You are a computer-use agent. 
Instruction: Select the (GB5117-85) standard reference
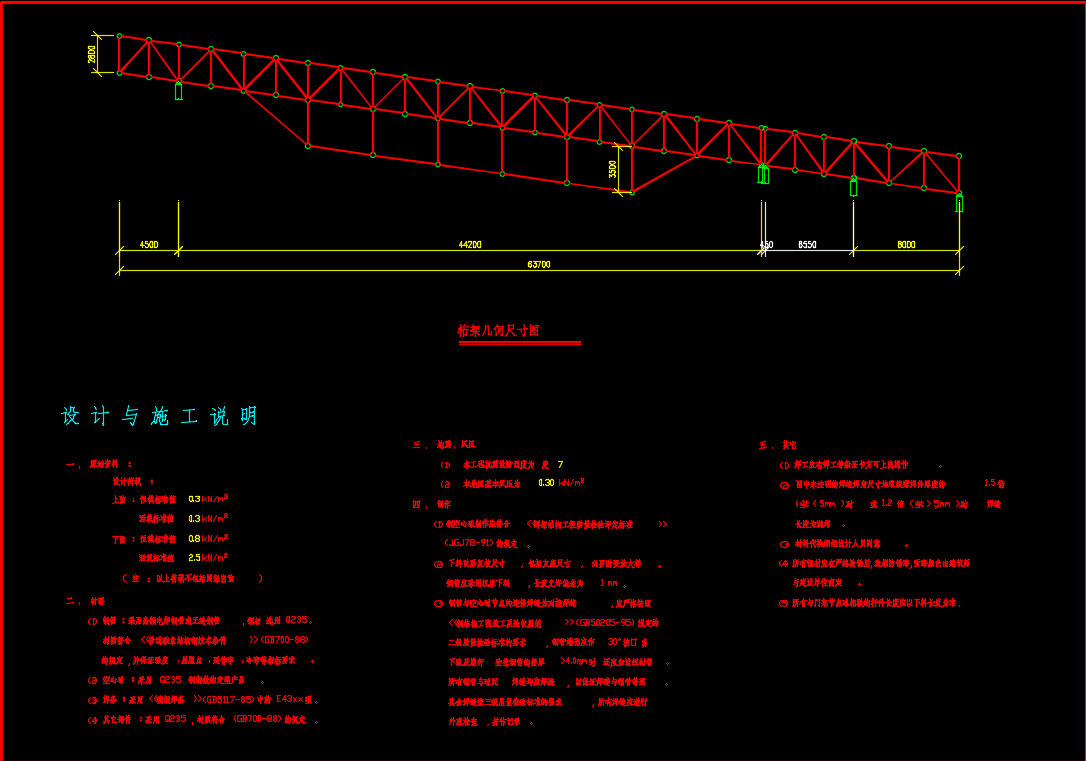[229, 700]
